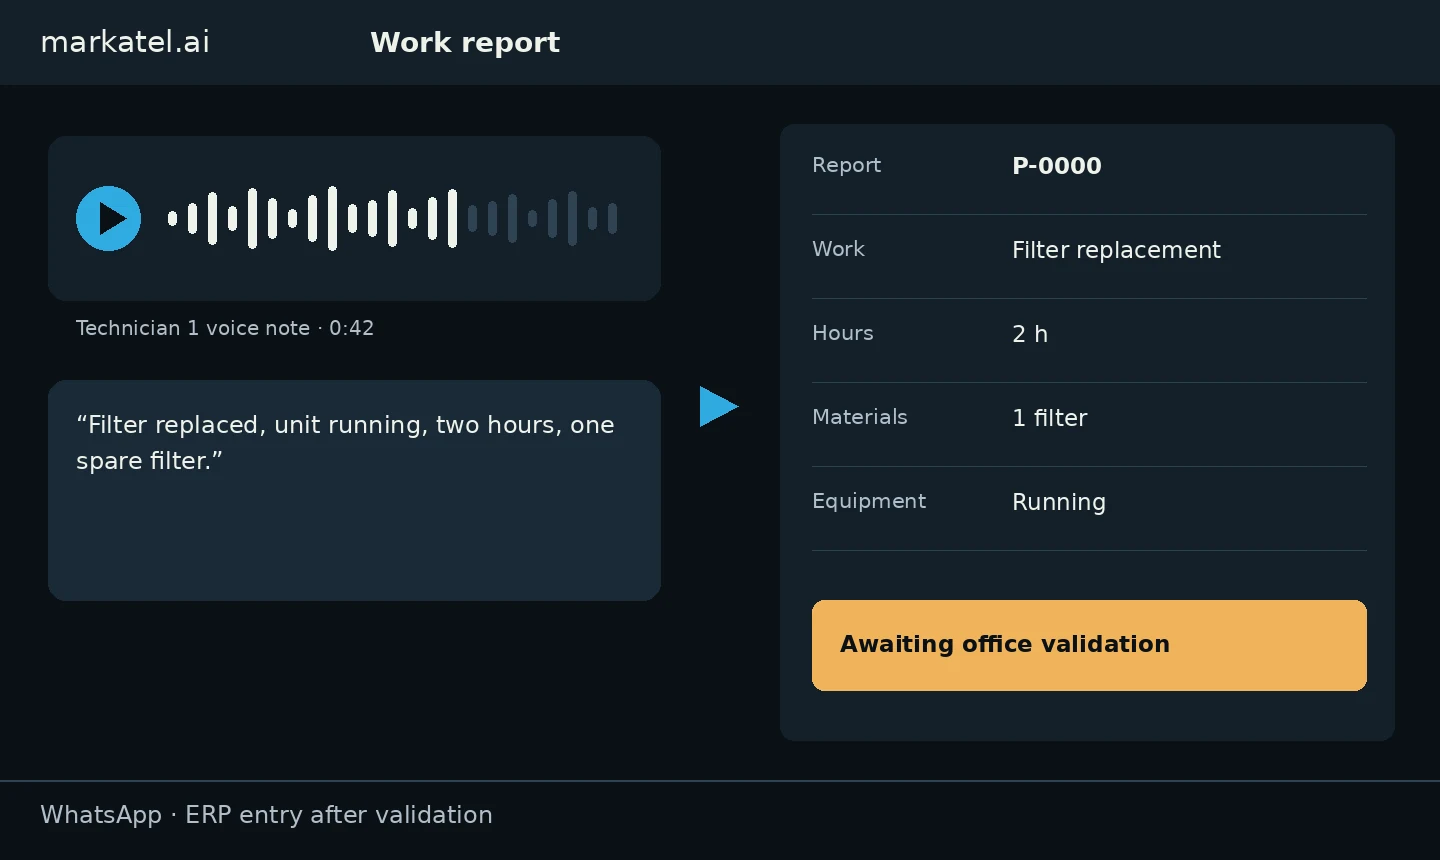1440x860 pixels.
Task: Click the WhatsApp ERP entry footer text
Action: coord(266,815)
